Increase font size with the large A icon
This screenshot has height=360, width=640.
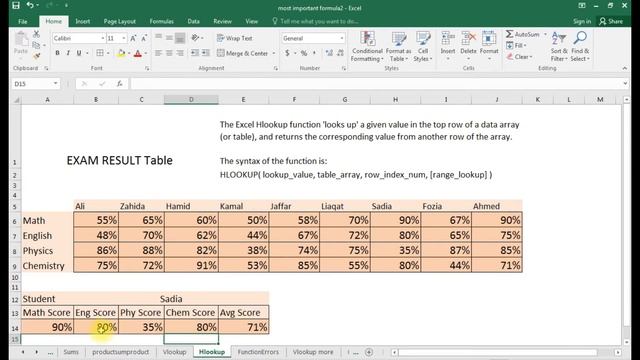(x=133, y=38)
